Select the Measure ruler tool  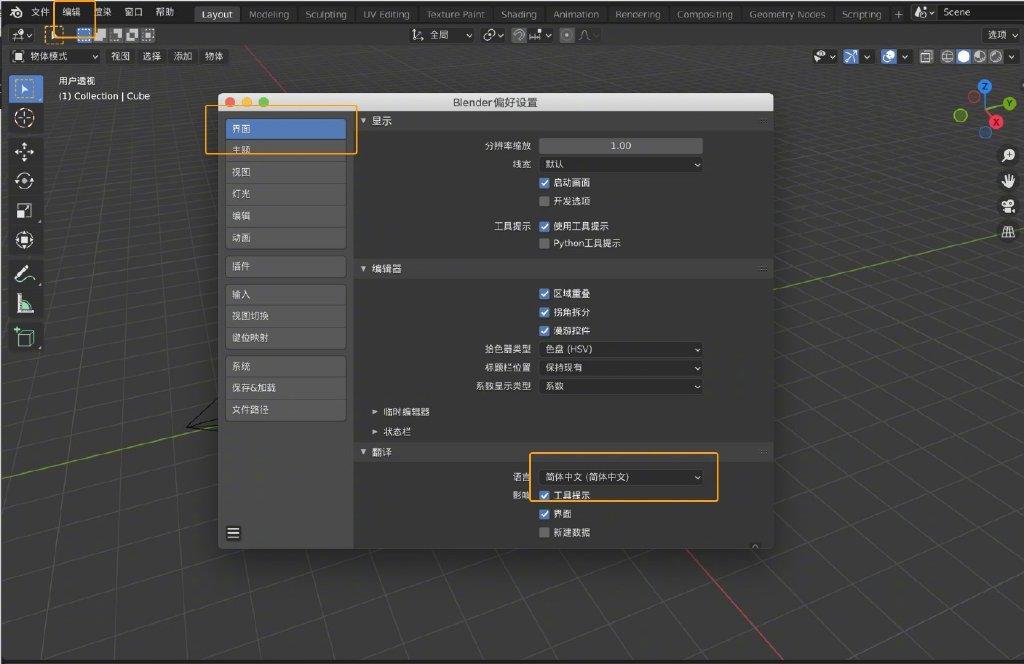coord(25,304)
